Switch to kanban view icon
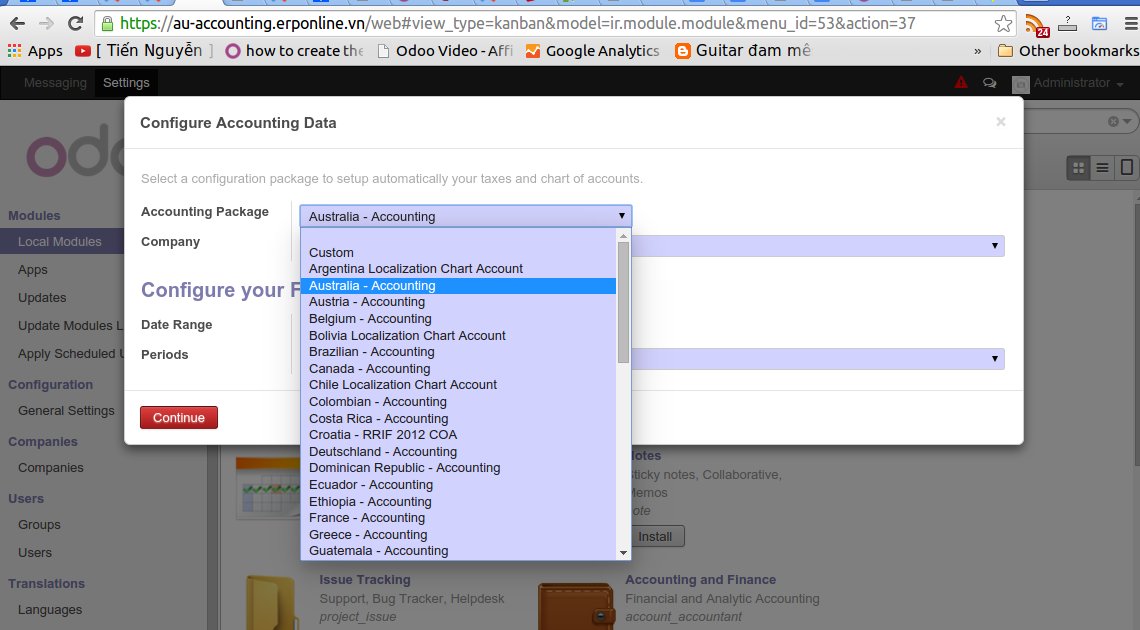The width and height of the screenshot is (1140, 630). (x=1078, y=168)
